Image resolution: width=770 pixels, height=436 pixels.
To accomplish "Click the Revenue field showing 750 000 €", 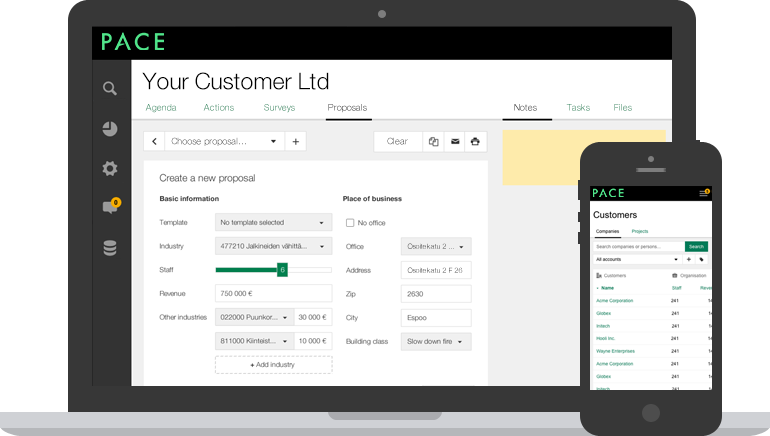I will (274, 294).
